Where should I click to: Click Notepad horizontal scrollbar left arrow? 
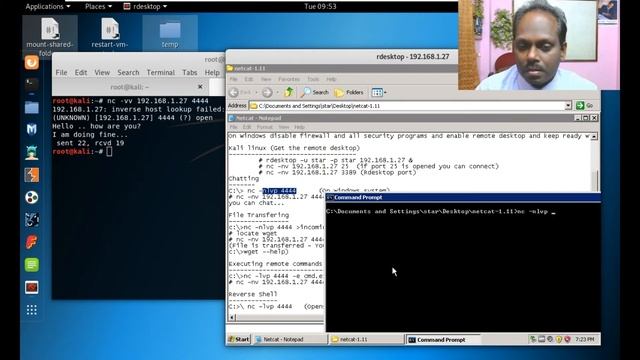[232, 317]
